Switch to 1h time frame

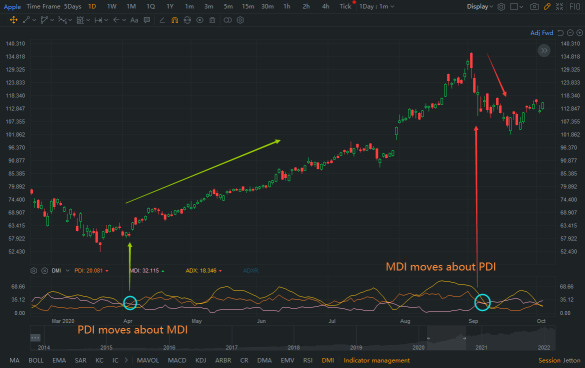pyautogui.click(x=287, y=6)
